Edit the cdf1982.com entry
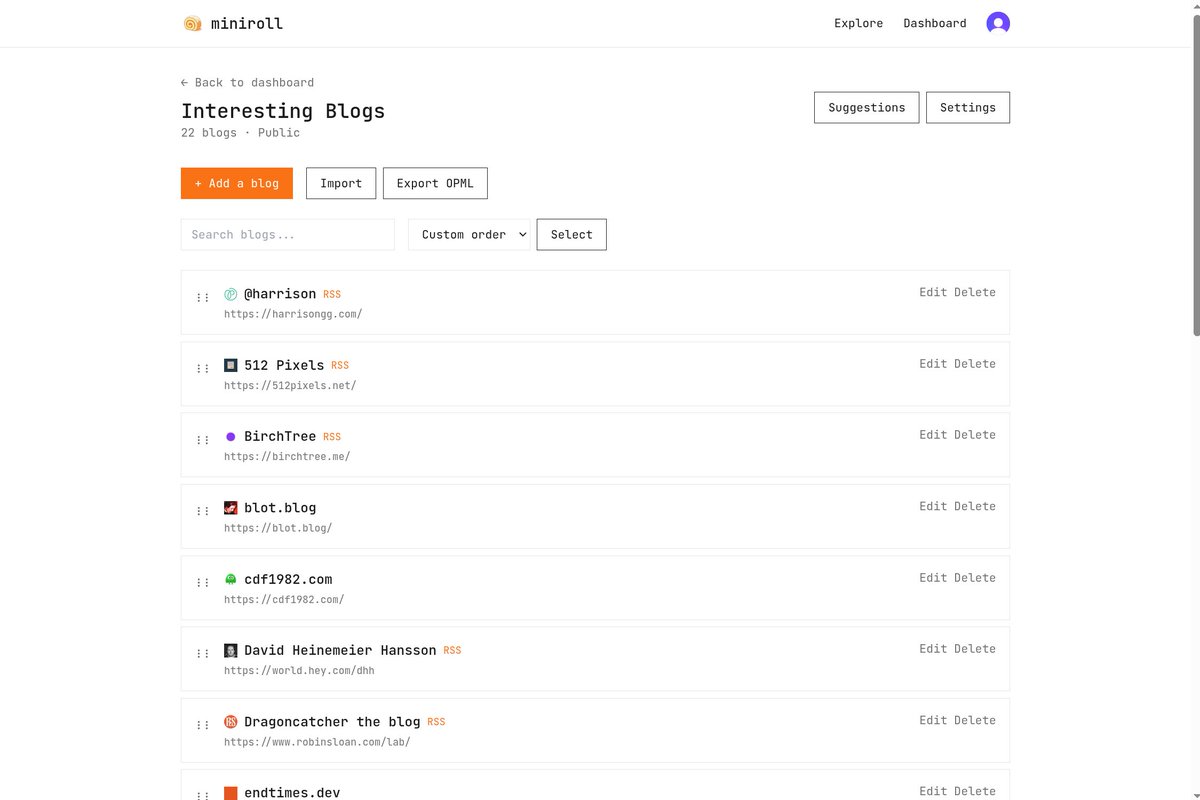This screenshot has height=800, width=1200. [x=933, y=577]
